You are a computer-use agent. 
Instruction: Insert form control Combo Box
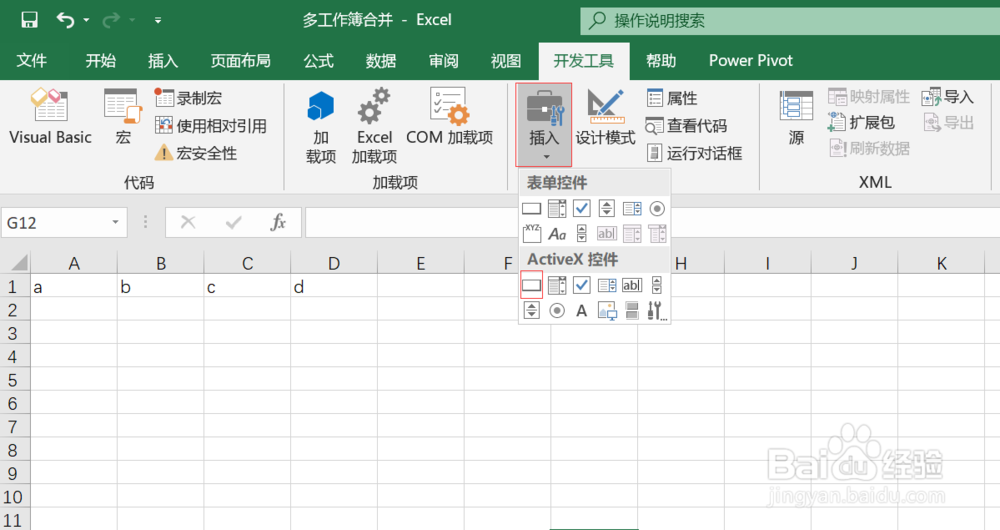tap(557, 209)
